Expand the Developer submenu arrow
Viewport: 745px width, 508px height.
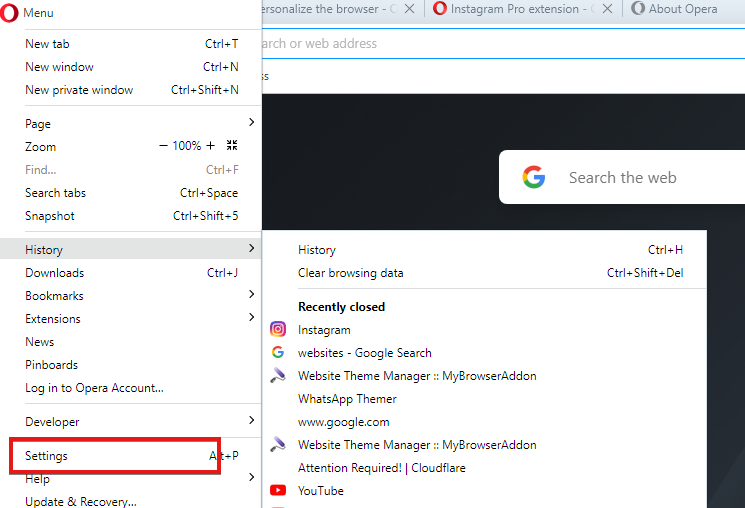[251, 421]
